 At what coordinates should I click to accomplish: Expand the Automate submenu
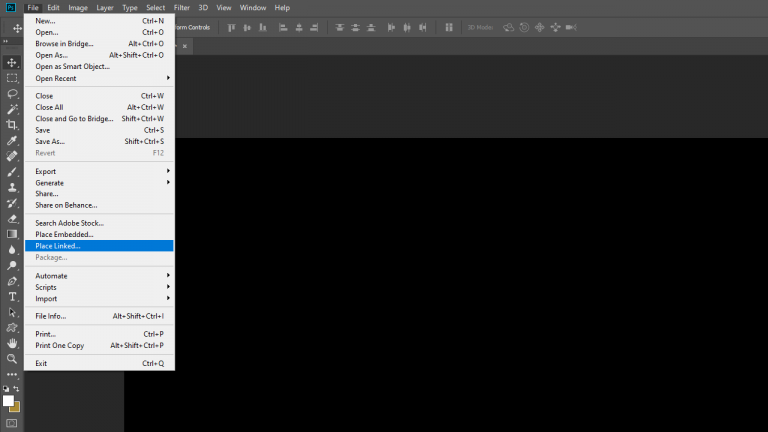click(99, 276)
